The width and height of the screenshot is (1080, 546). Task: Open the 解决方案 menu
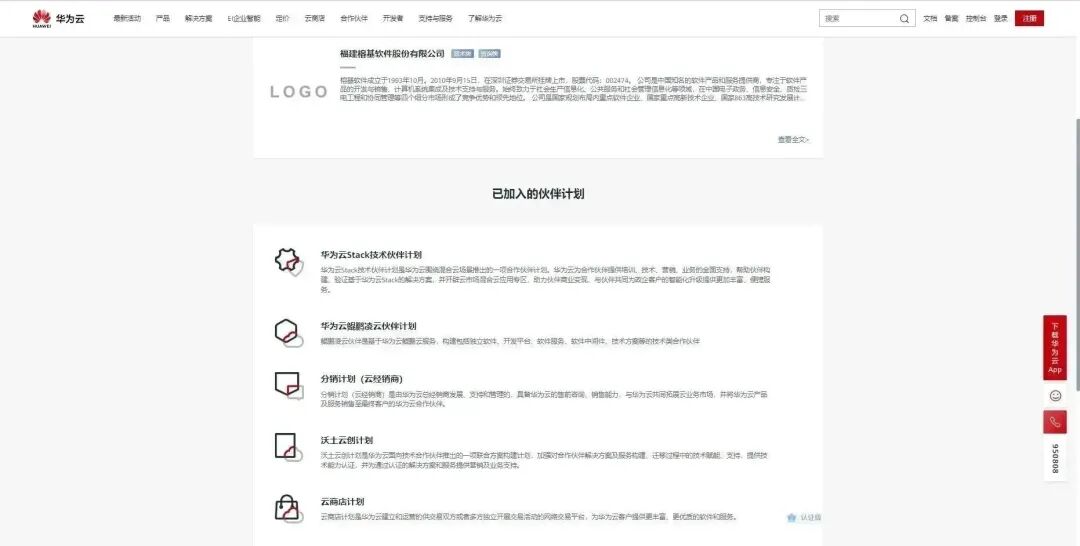pyautogui.click(x=198, y=19)
